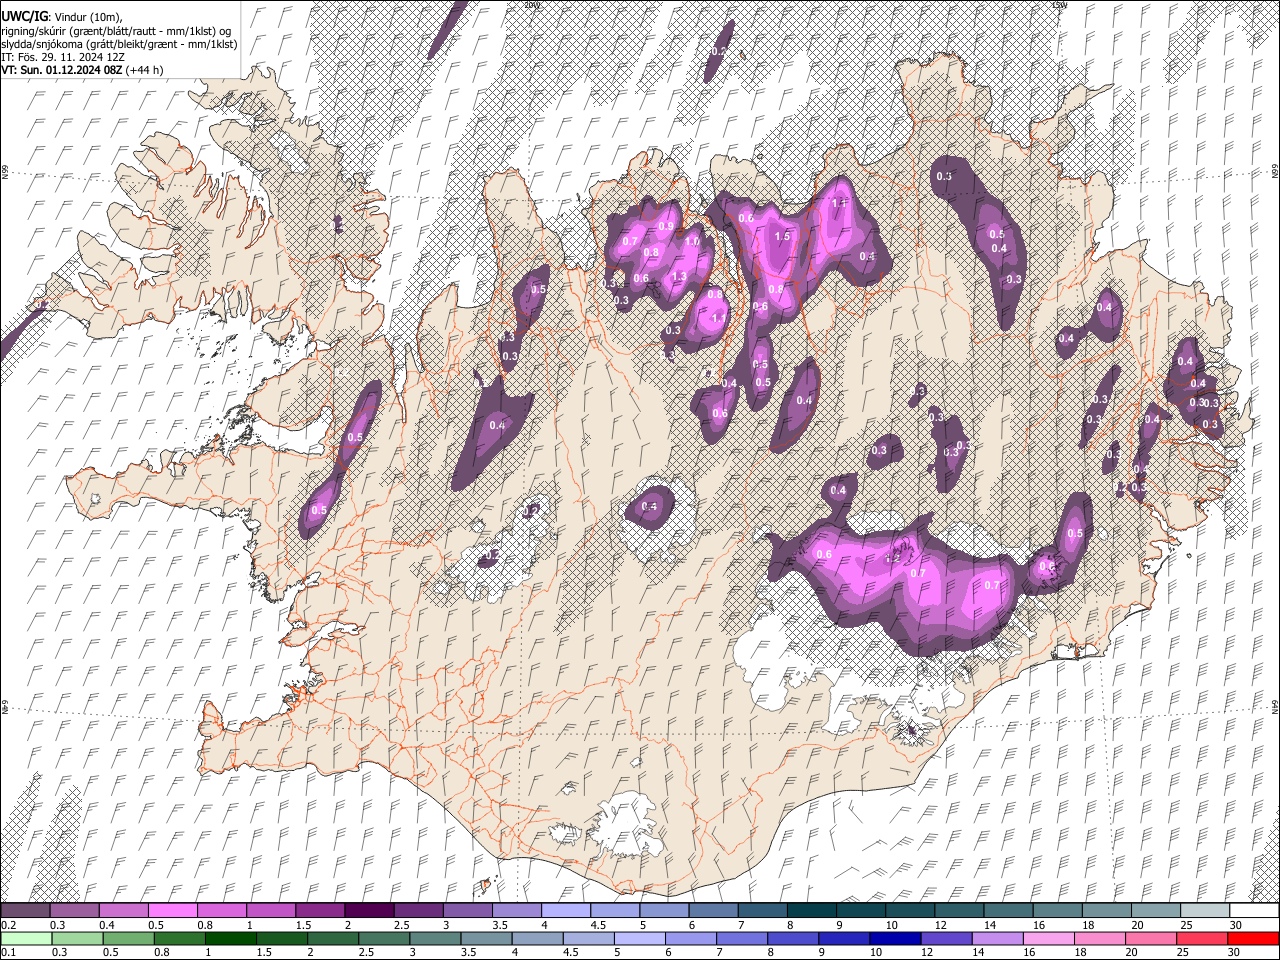The image size is (1280, 960).
Task: Select the 3–3.5 lavender-purple snow swatch
Action: [467, 911]
